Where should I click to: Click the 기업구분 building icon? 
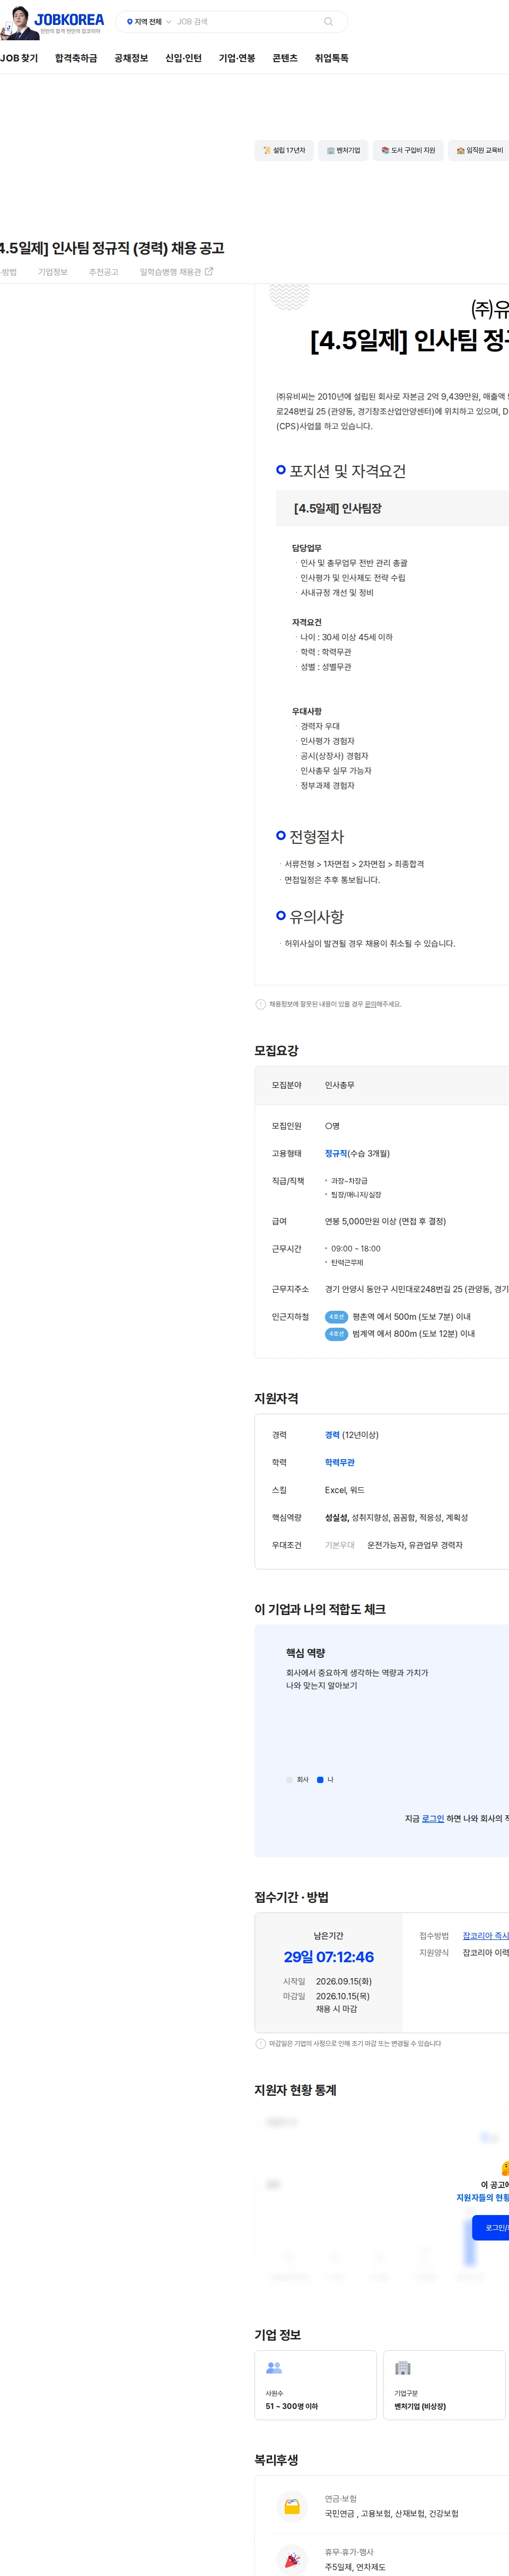tap(402, 2368)
